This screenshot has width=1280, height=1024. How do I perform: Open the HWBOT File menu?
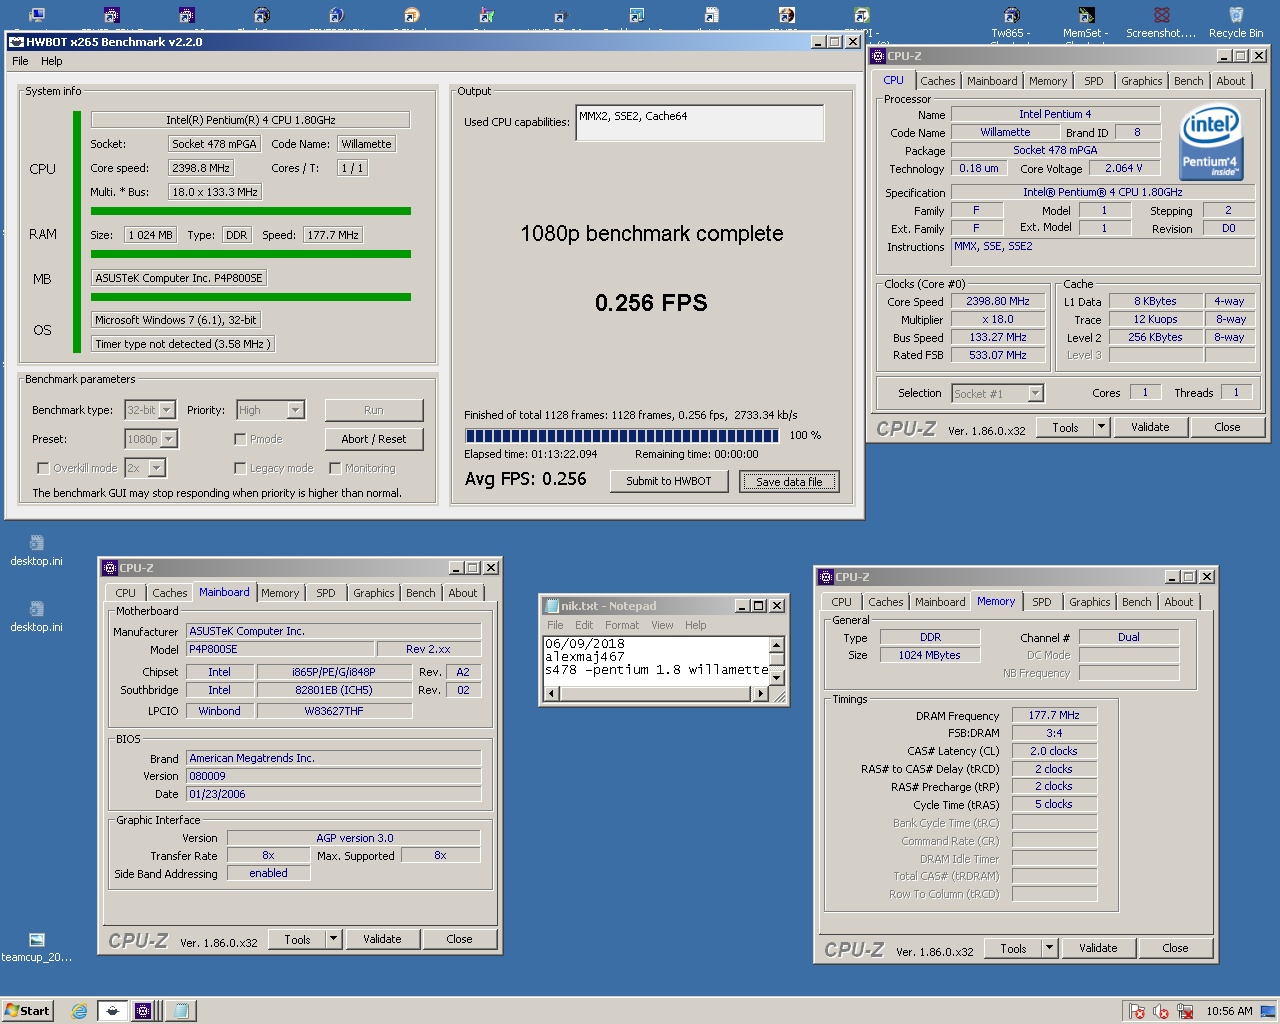click(20, 61)
